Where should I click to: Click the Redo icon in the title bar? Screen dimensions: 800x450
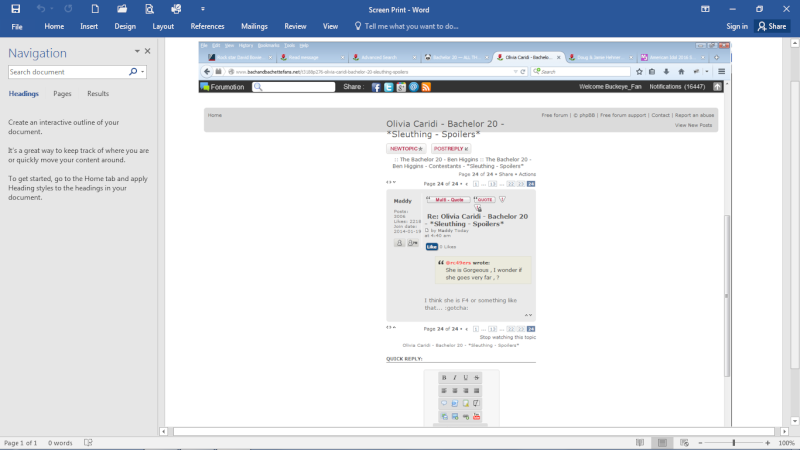click(68, 9)
